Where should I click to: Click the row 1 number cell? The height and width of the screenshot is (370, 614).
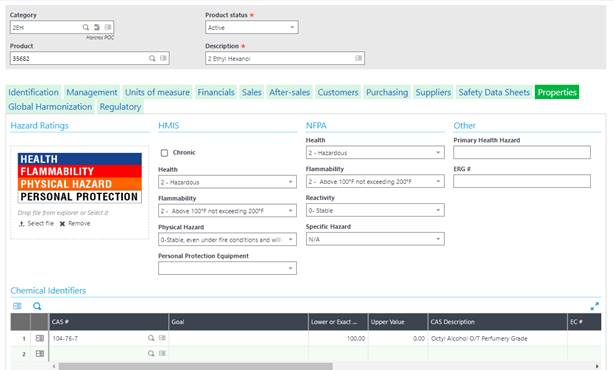pos(20,338)
